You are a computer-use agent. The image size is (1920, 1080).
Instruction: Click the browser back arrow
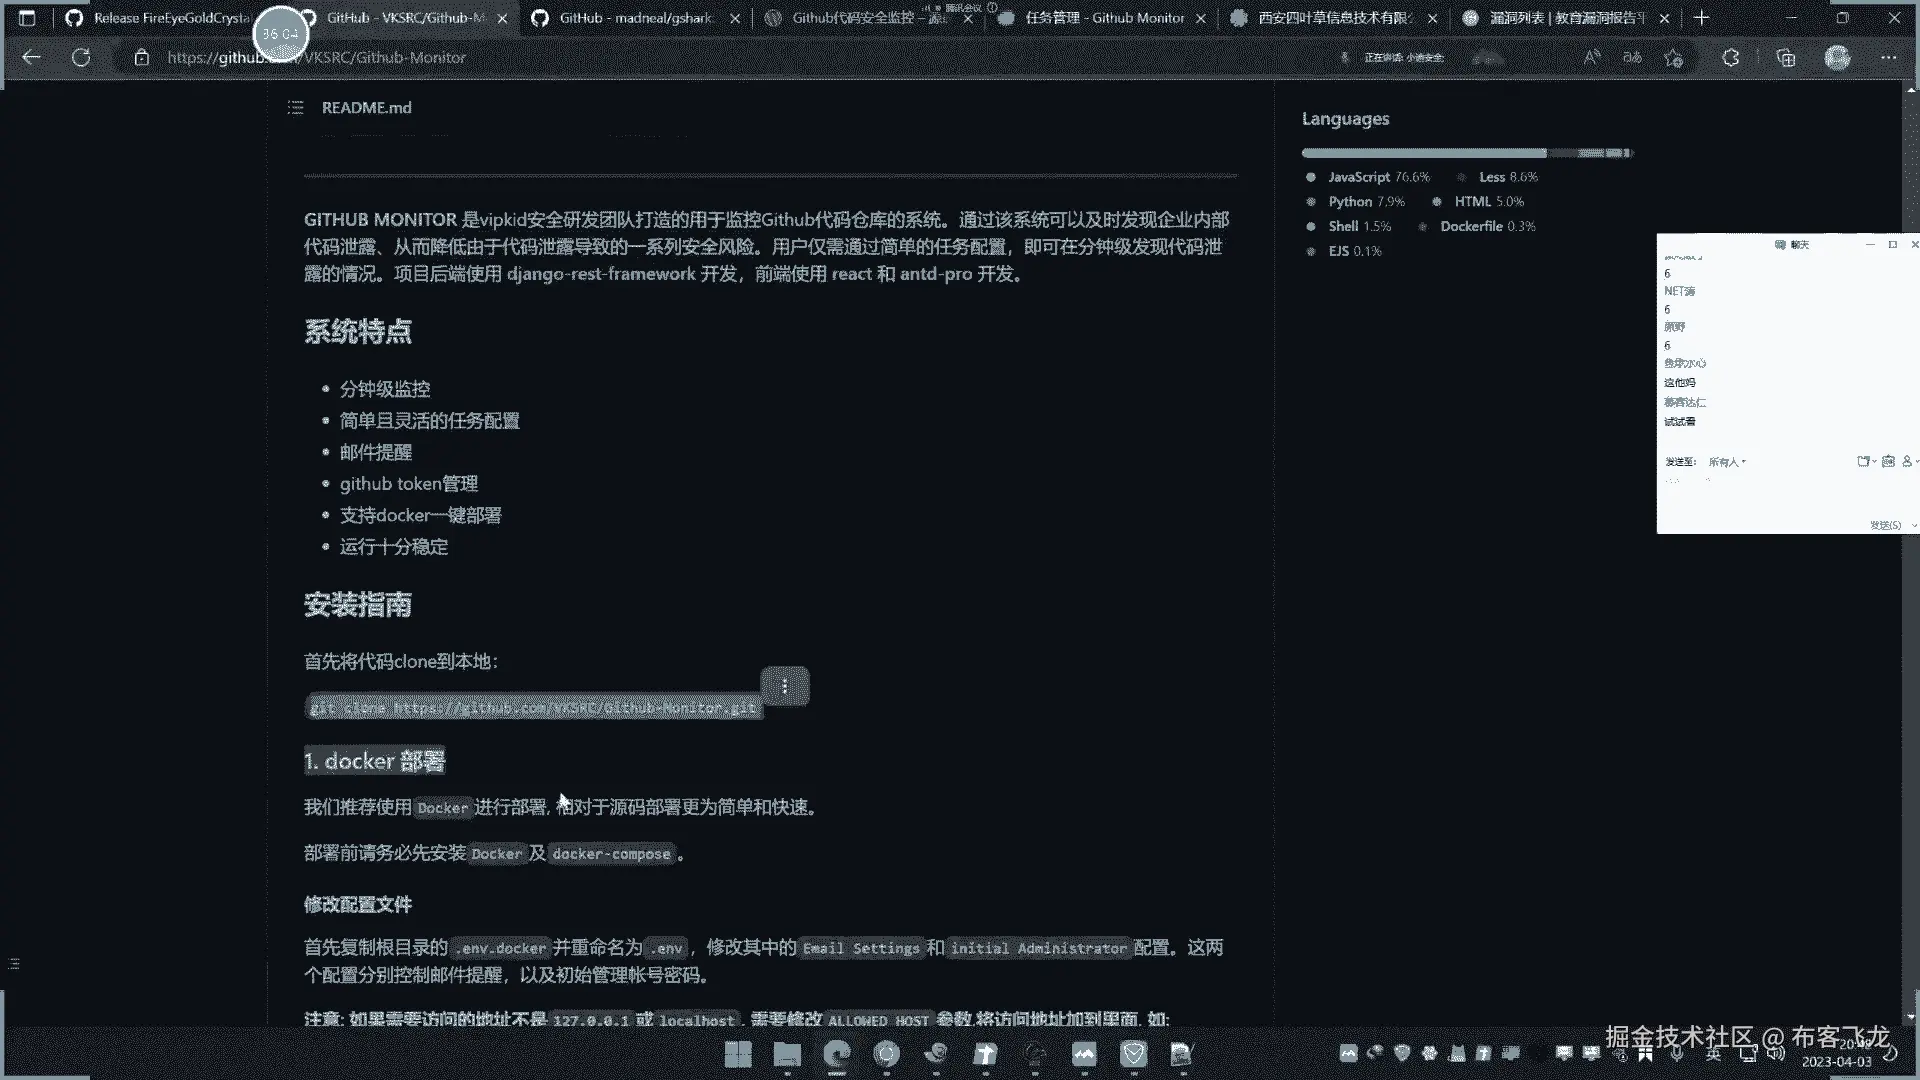pyautogui.click(x=31, y=57)
